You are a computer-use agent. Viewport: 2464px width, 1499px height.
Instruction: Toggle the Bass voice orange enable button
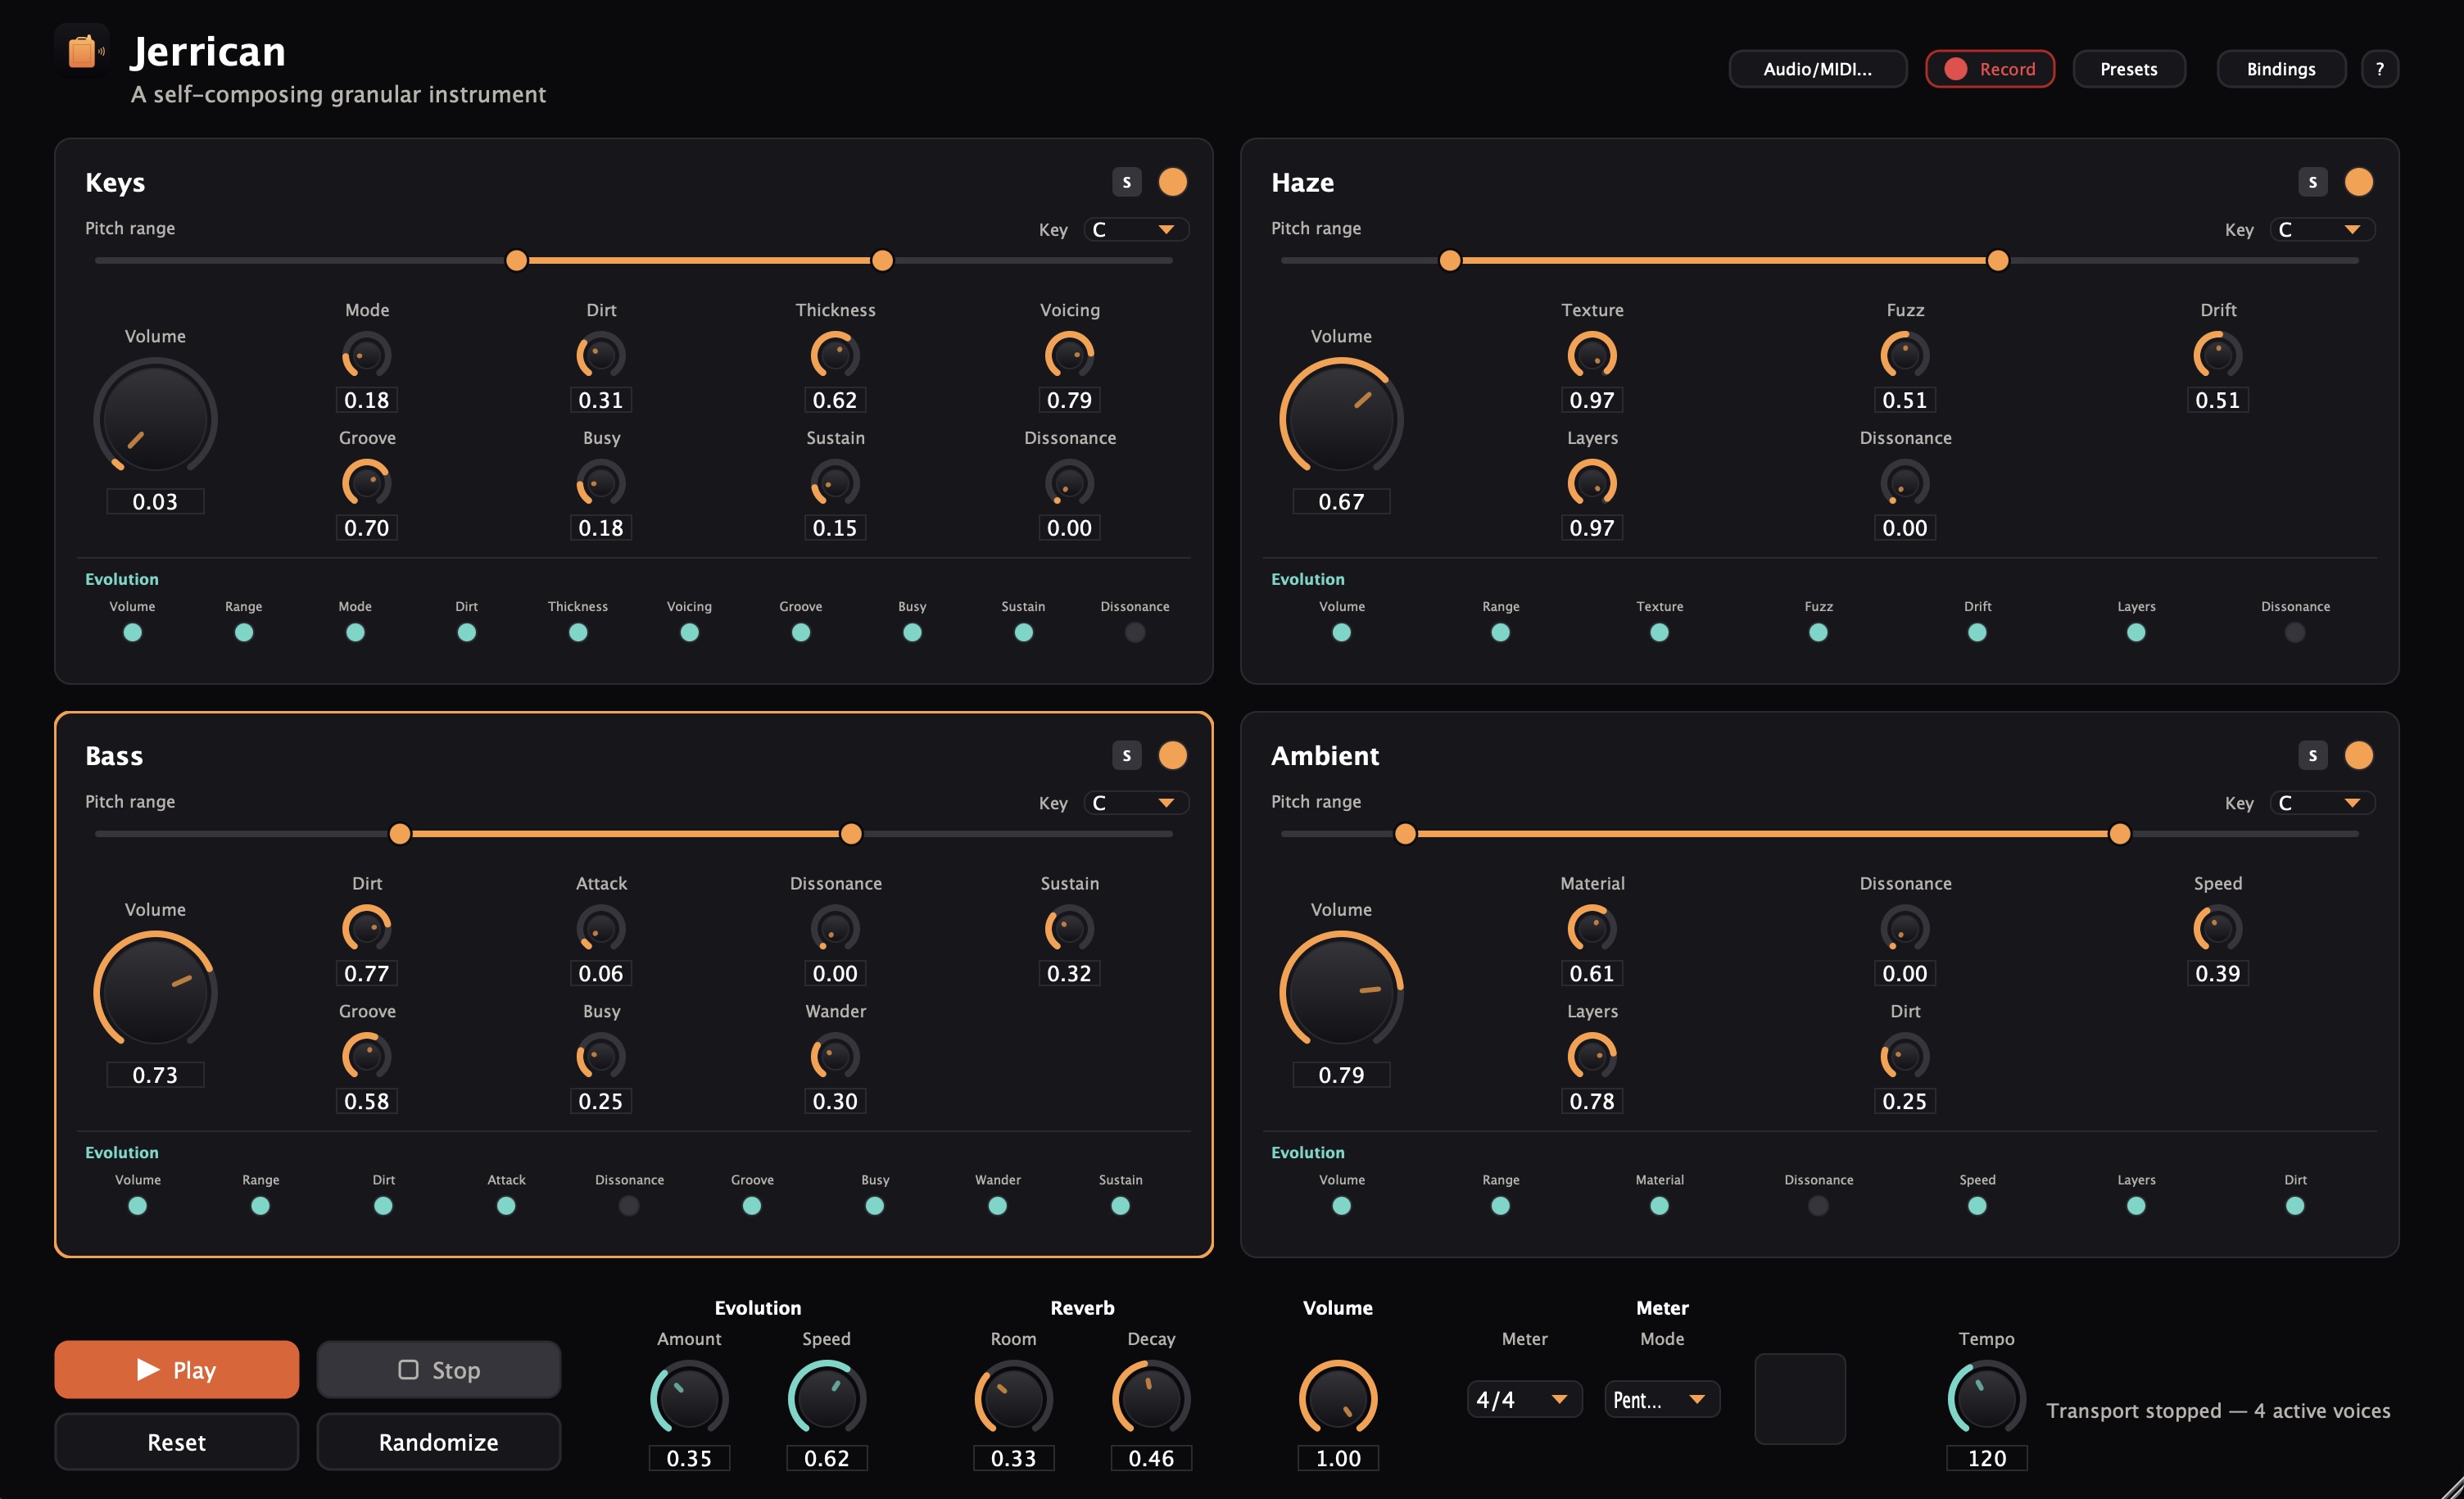pyautogui.click(x=1172, y=755)
